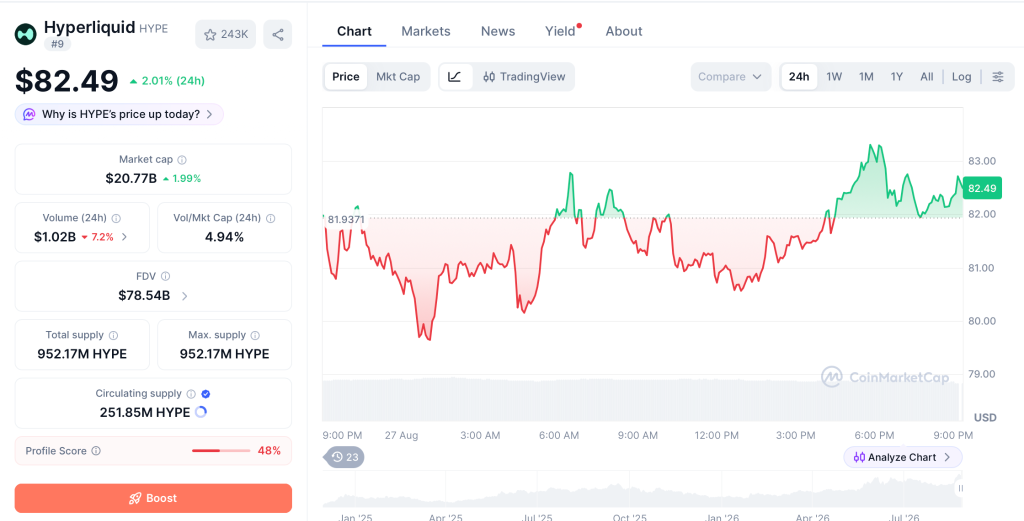Screen dimensions: 1024x521
Task: Toggle the chart to Mkt Cap view
Action: tap(398, 76)
